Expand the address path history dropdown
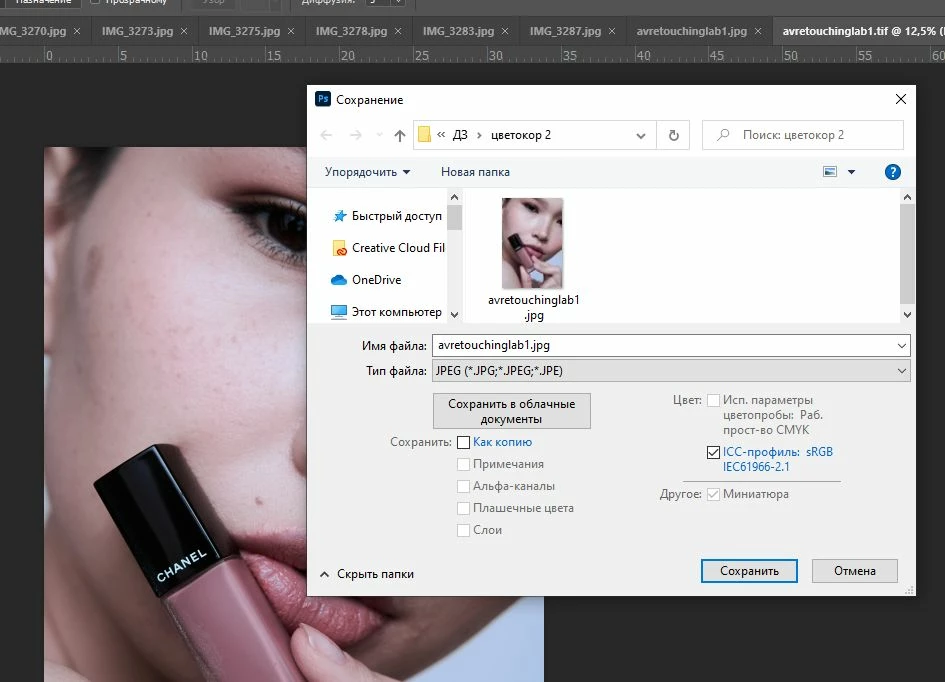 pos(641,136)
